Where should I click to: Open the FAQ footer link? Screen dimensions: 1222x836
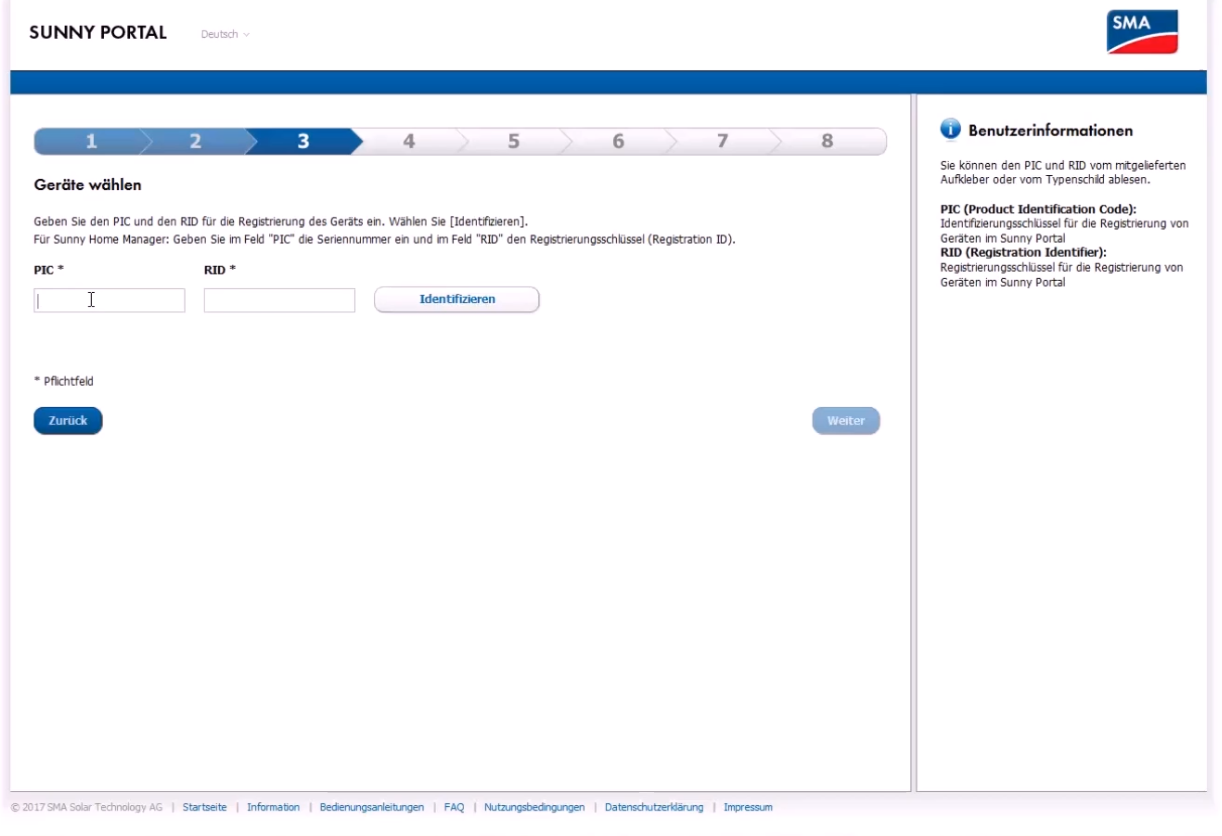(x=454, y=807)
